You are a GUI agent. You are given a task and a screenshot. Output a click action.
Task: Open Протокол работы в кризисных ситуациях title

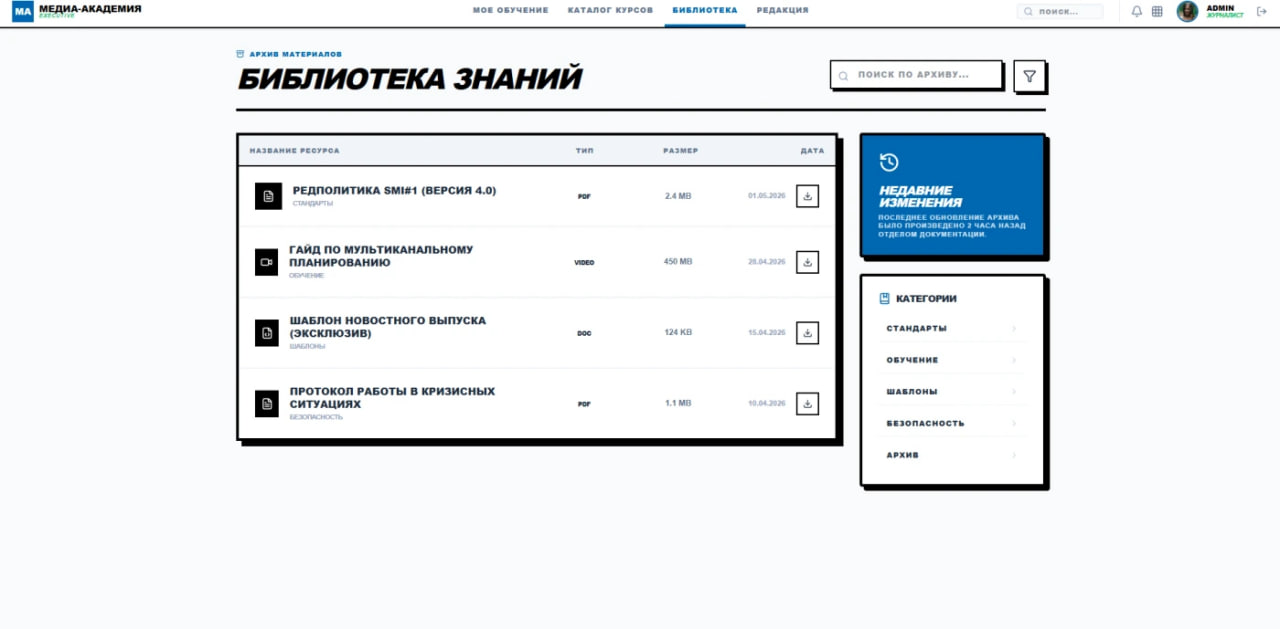392,398
